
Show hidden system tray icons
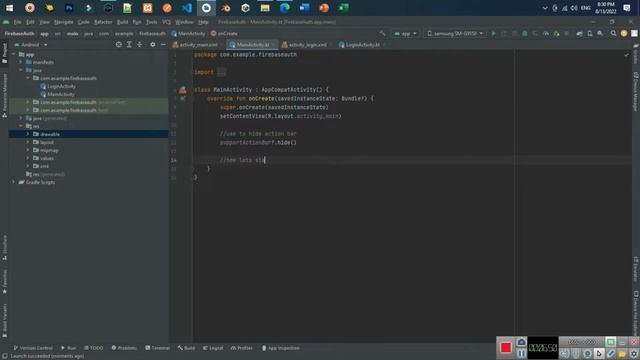[x=545, y=8]
